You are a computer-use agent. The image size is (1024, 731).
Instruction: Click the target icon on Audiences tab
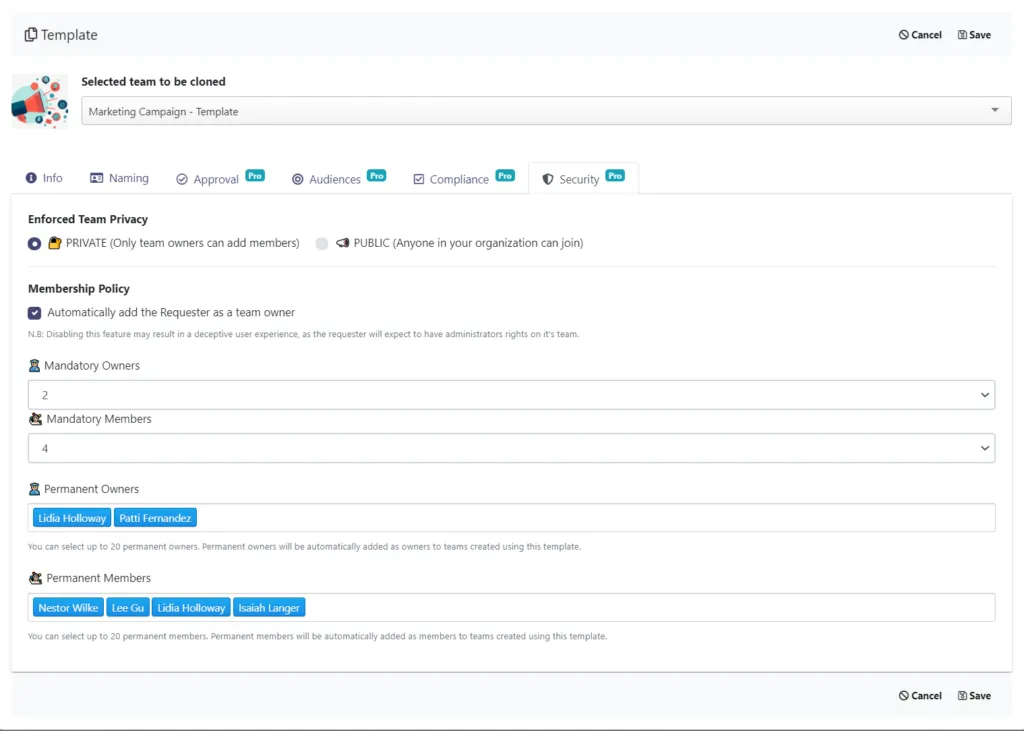coord(297,179)
